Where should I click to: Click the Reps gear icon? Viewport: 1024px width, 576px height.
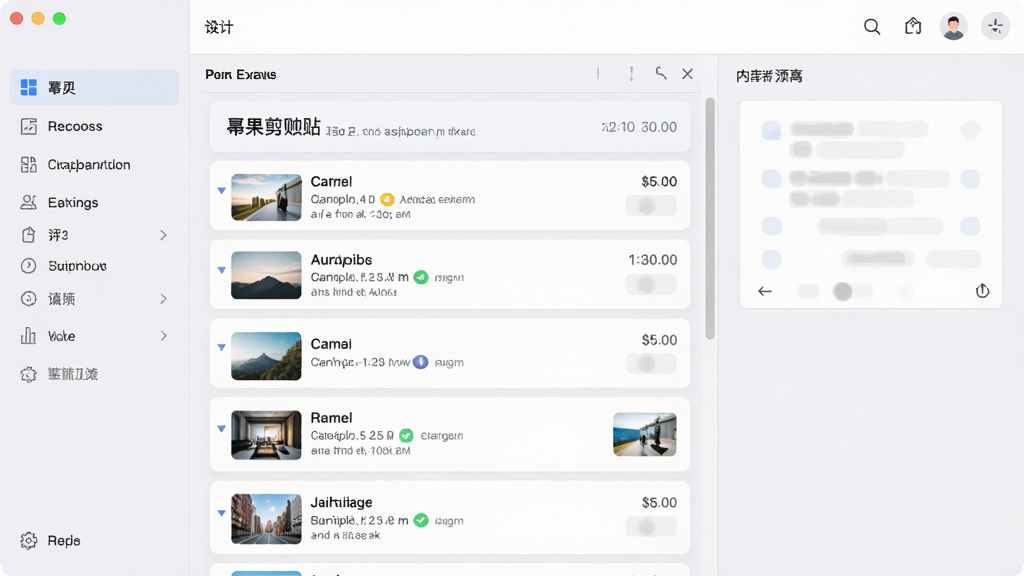click(x=29, y=541)
